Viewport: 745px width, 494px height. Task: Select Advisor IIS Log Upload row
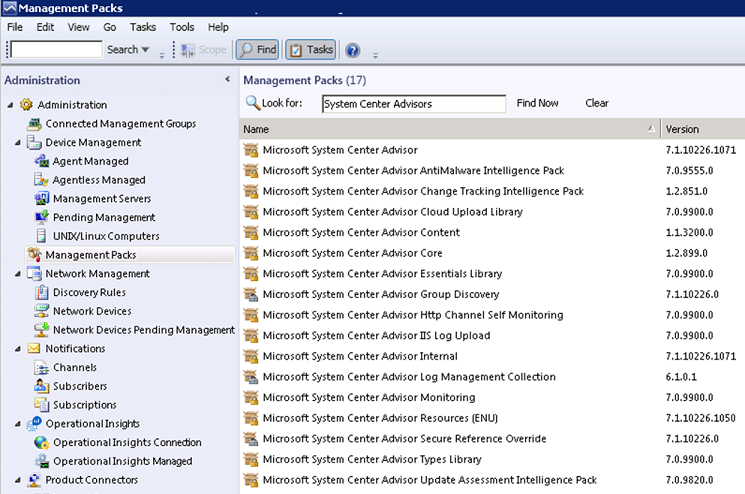tap(492, 335)
